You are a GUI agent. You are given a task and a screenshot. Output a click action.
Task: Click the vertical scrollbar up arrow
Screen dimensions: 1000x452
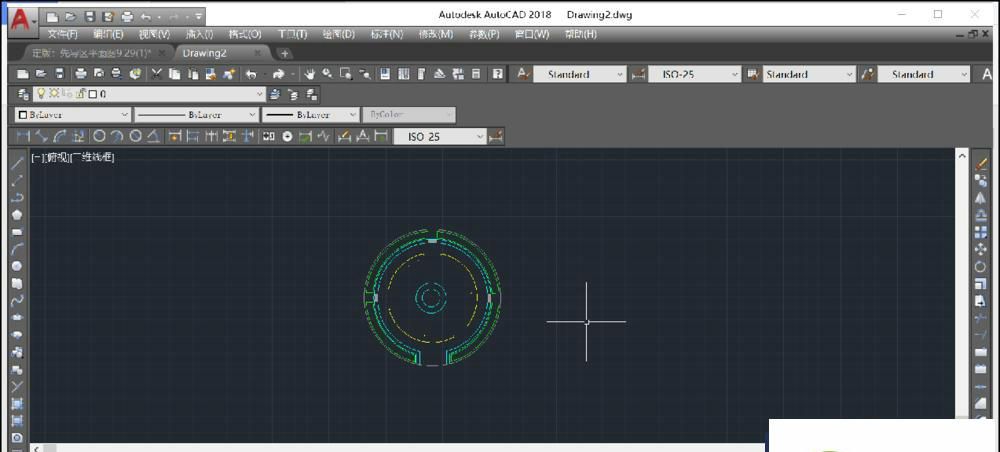point(963,157)
